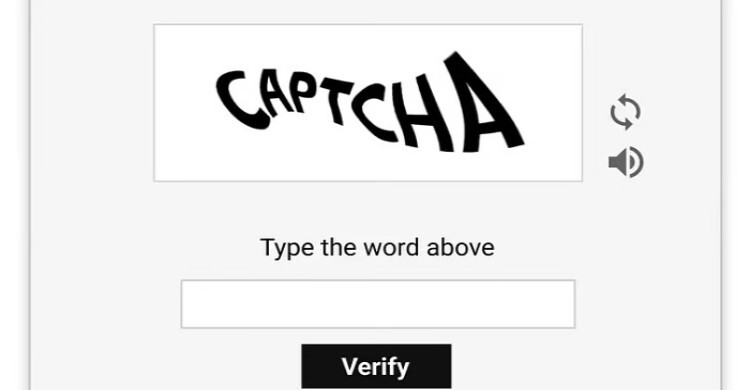Refresh the CAPTCHA with the circular arrows icon

pyautogui.click(x=625, y=111)
